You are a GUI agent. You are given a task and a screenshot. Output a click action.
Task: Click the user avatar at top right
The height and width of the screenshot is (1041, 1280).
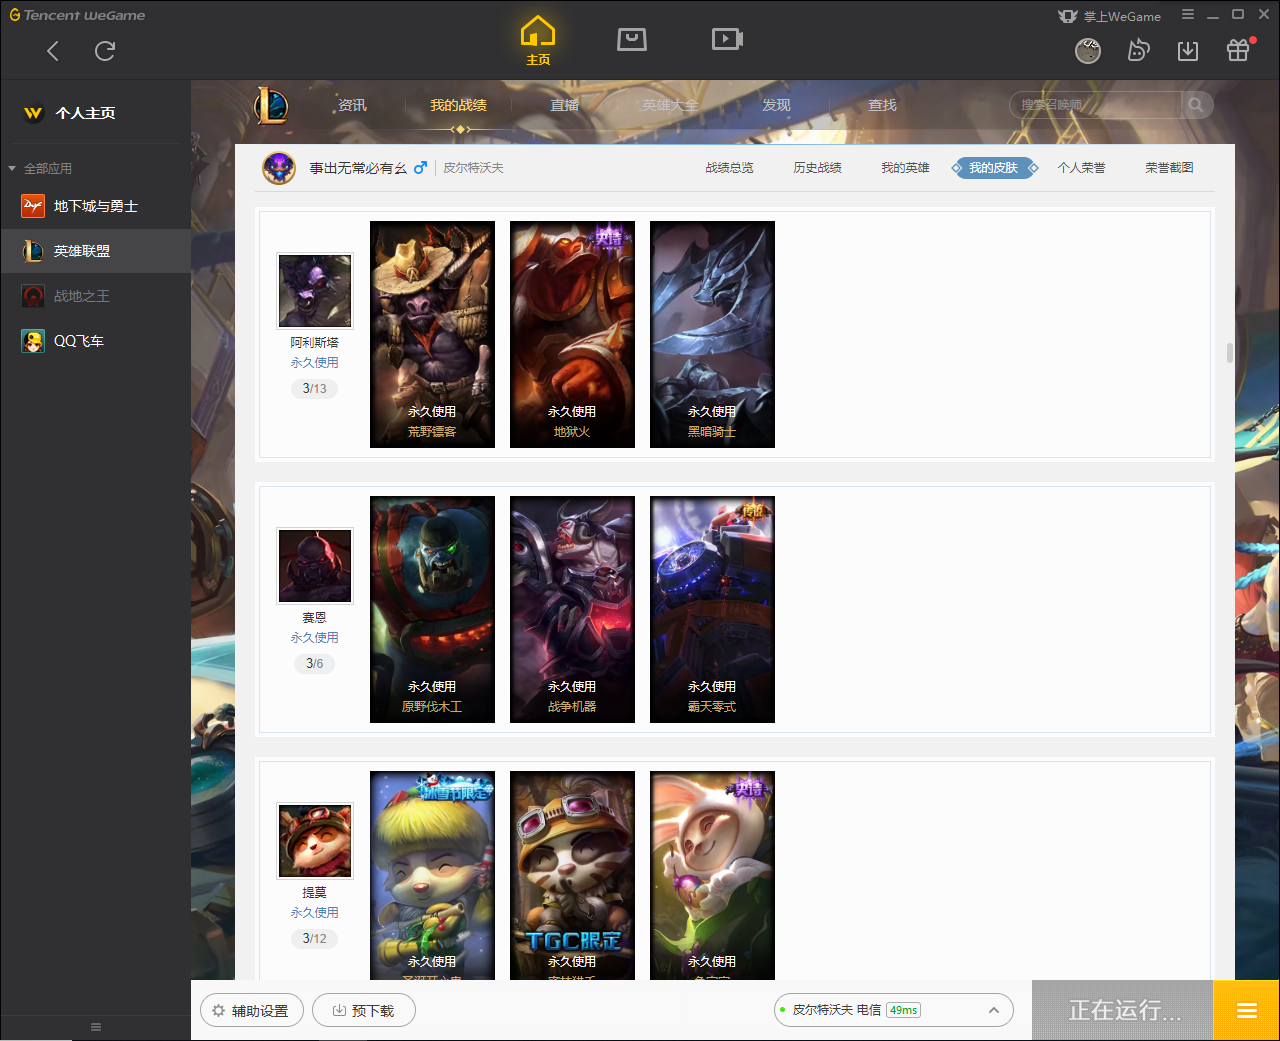pos(1088,50)
